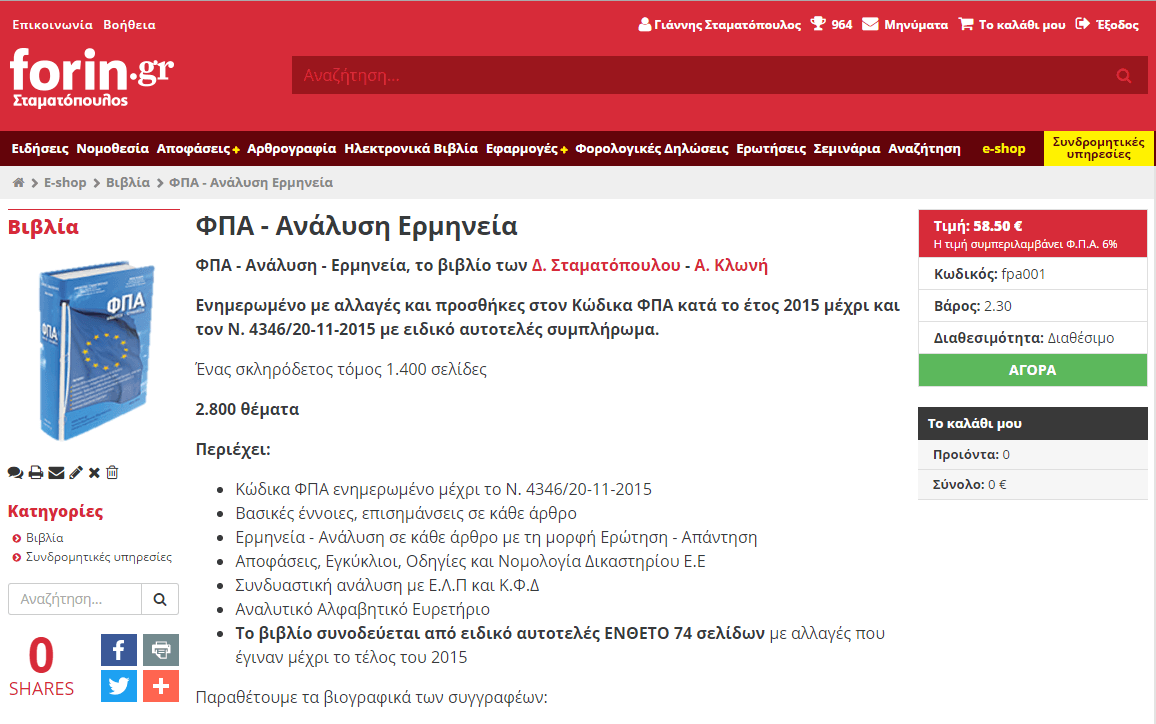Click Βοήθεια link

pos(130,24)
